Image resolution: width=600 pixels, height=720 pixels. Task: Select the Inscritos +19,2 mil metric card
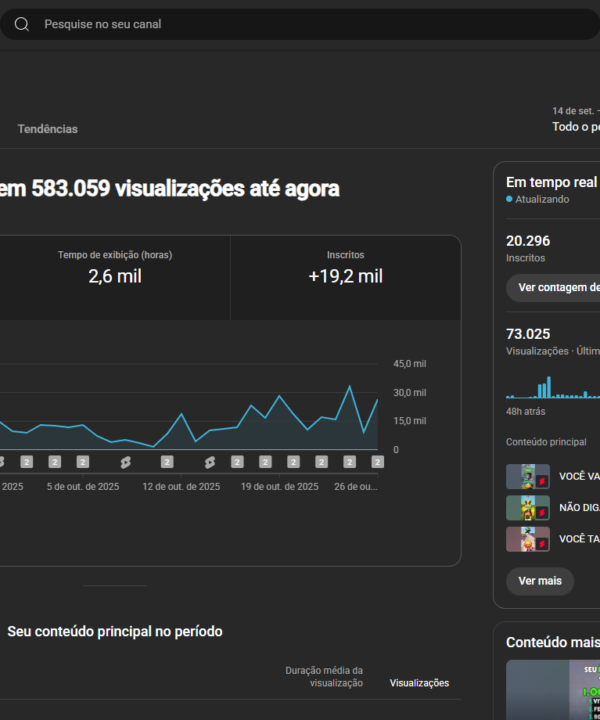[x=345, y=268]
